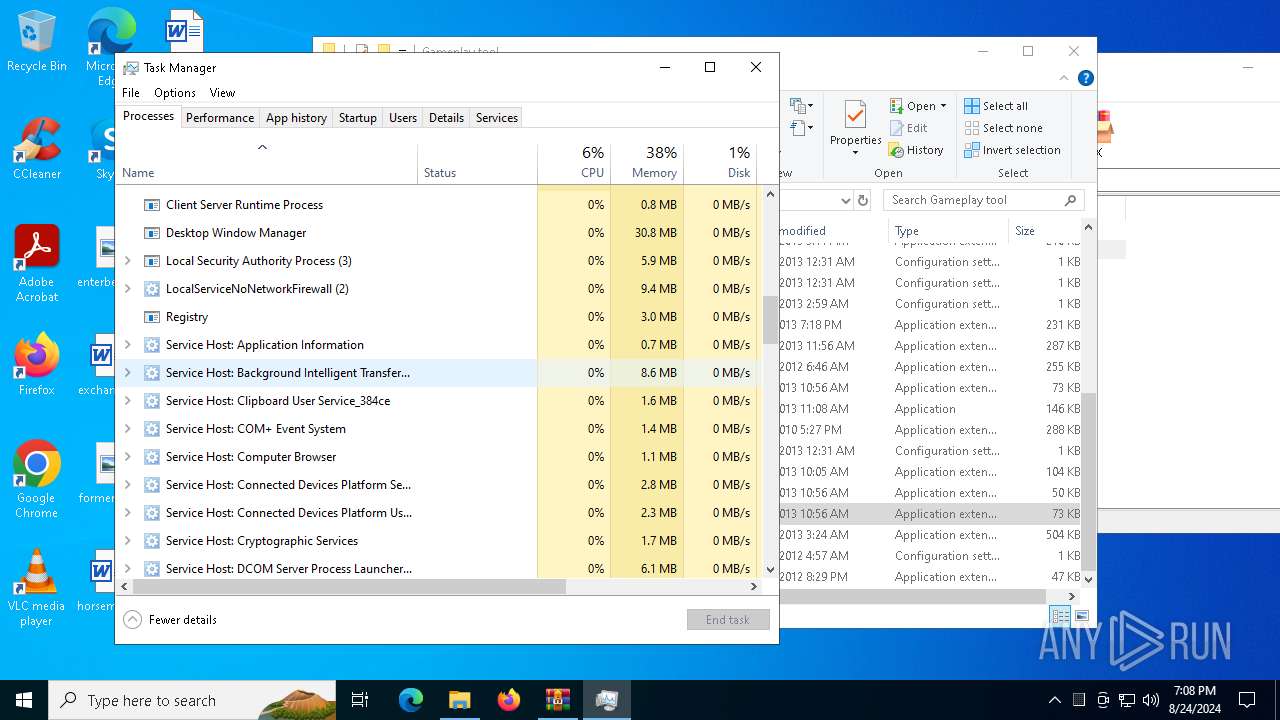This screenshot has height=720, width=1280.
Task: Open the Options menu in Task Manager
Action: tap(175, 93)
